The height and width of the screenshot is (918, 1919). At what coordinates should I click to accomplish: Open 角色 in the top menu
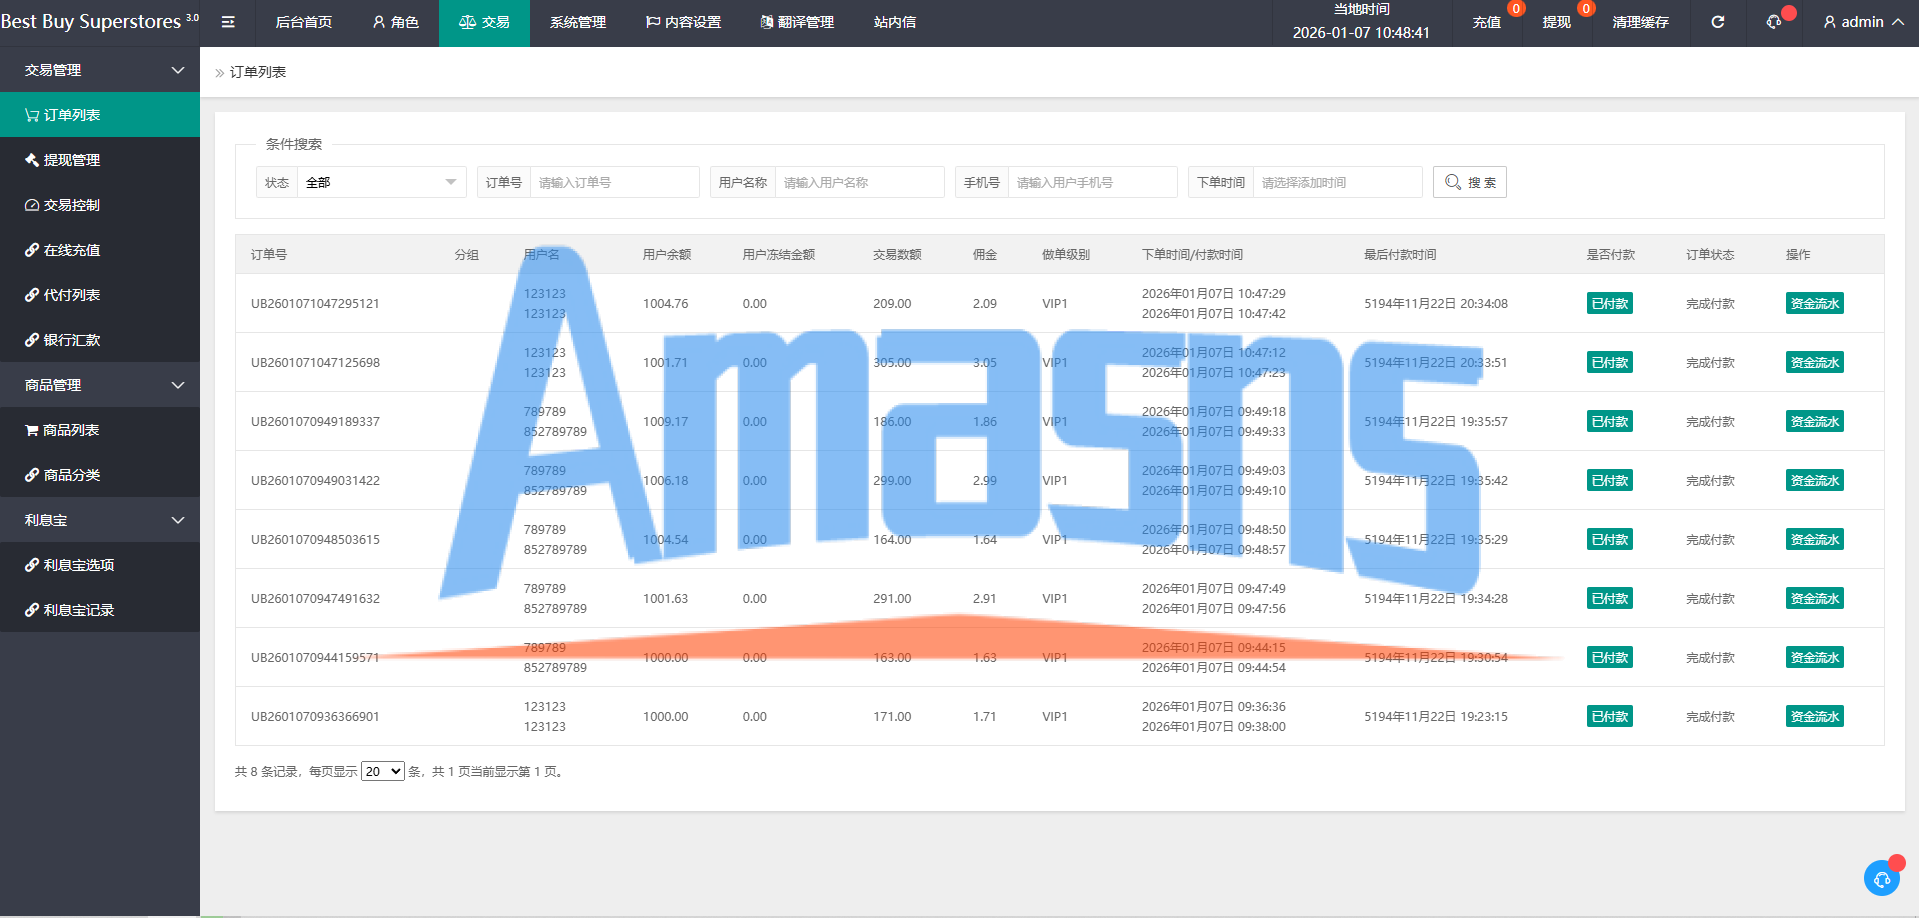click(396, 22)
